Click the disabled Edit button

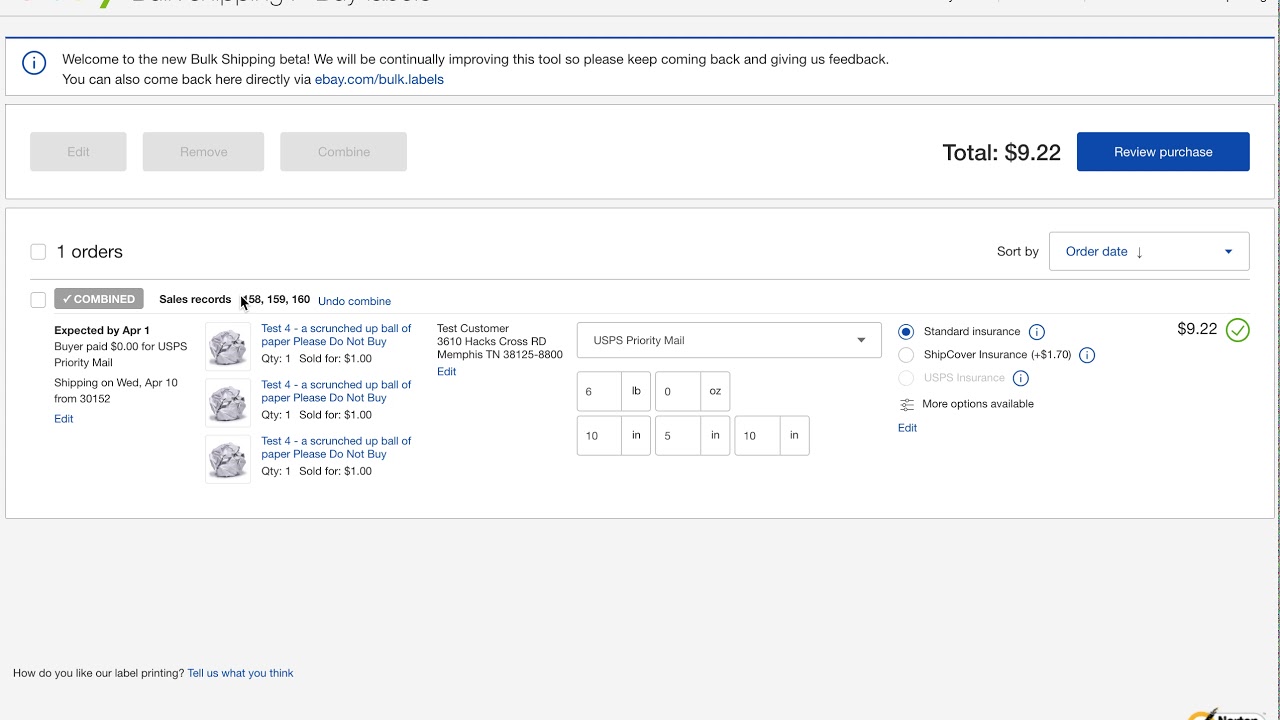pyautogui.click(x=78, y=152)
